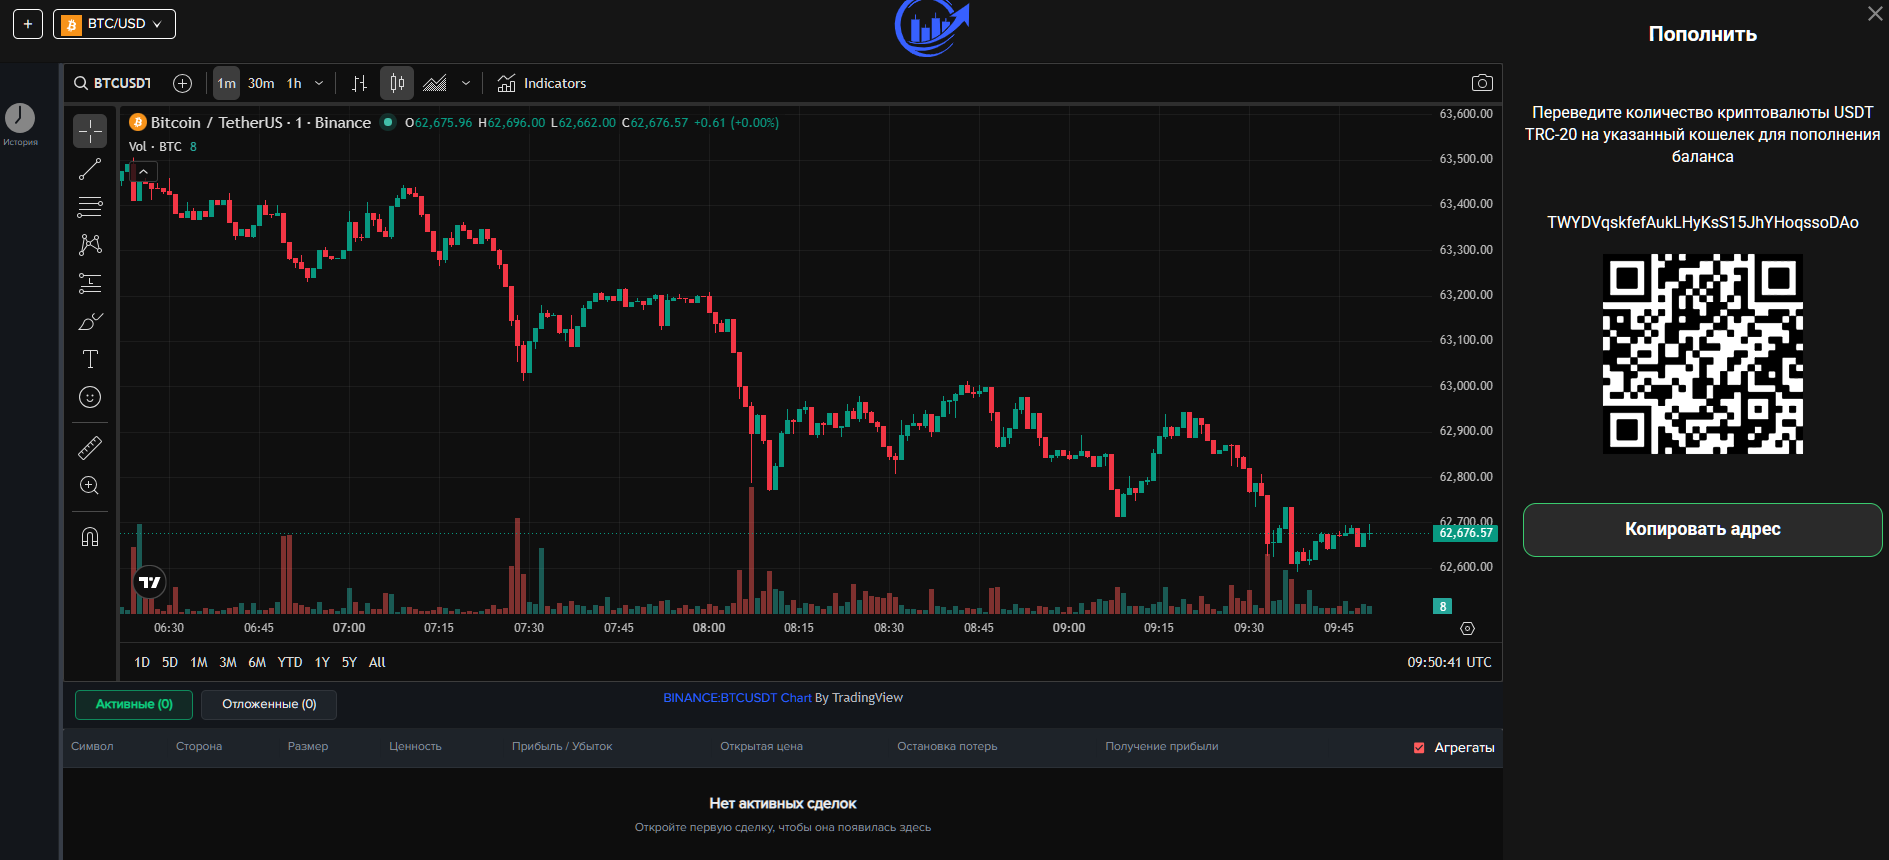Open the BTC/USD symbol dropdown
This screenshot has width=1889, height=860.
click(x=114, y=24)
